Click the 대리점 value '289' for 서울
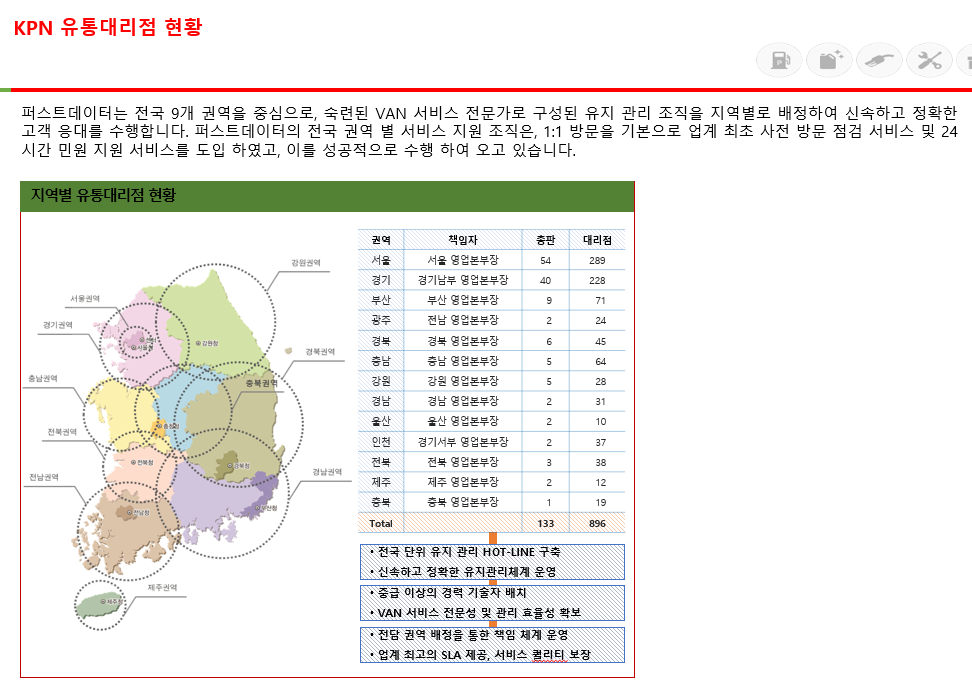972x690 pixels. point(597,260)
